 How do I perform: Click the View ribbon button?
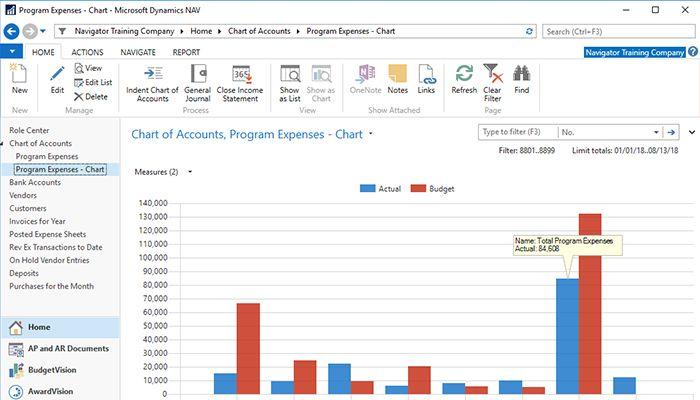(88, 68)
